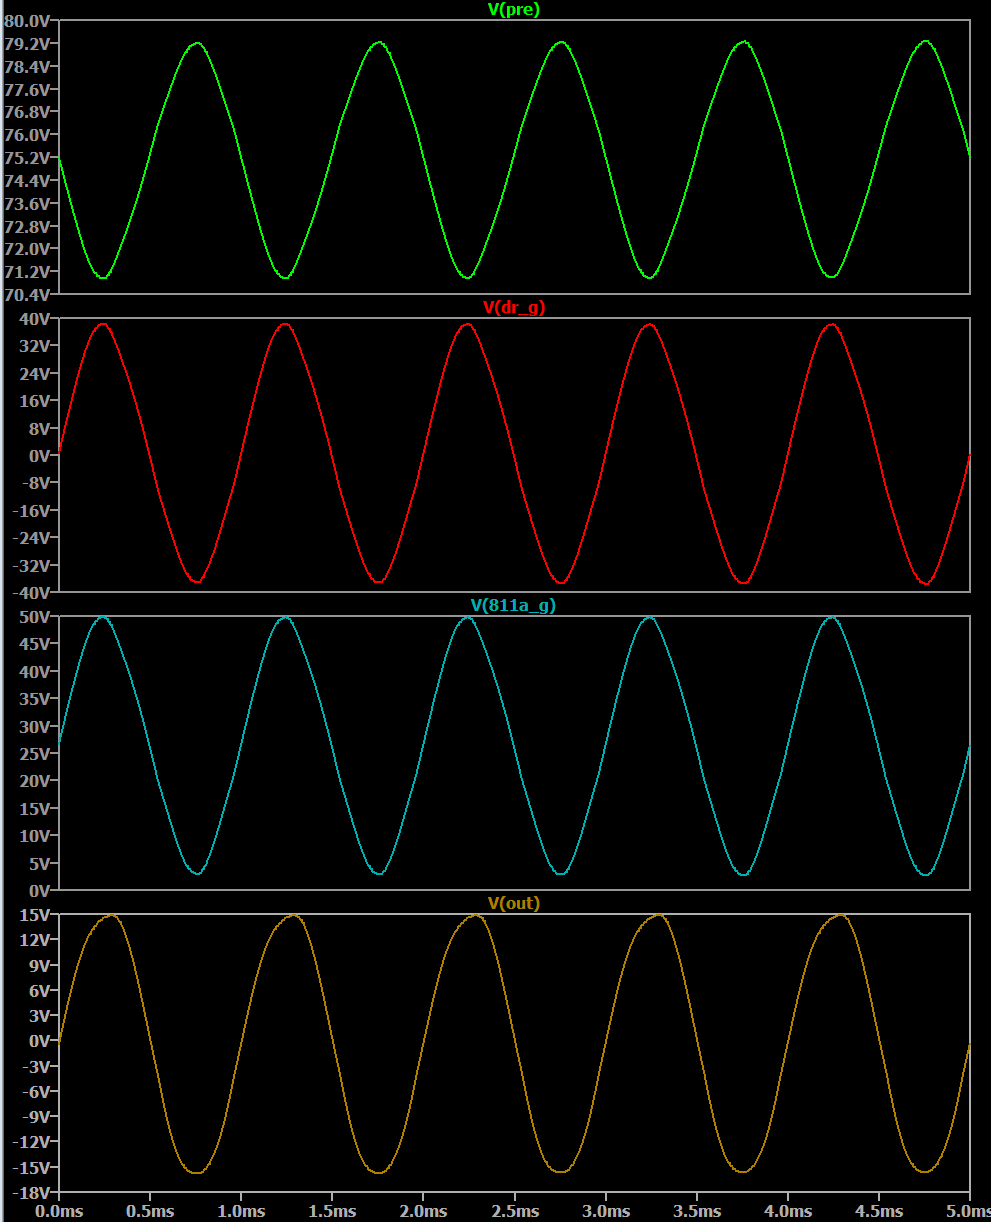Click the 80.0V axis value
991x1222 pixels.
coord(28,21)
